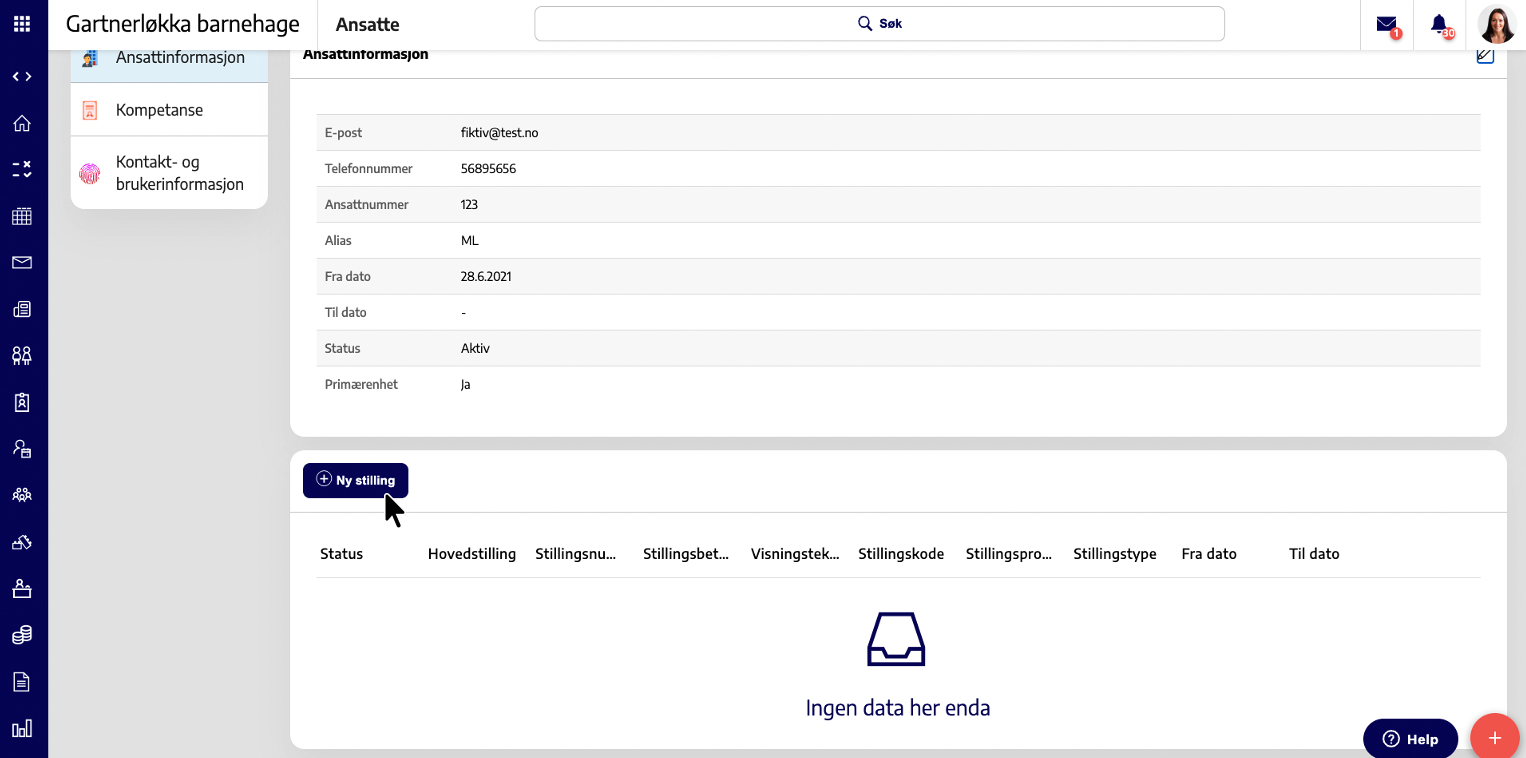Image resolution: width=1526 pixels, height=758 pixels.
Task: Open the user profile avatar
Action: tap(1498, 25)
